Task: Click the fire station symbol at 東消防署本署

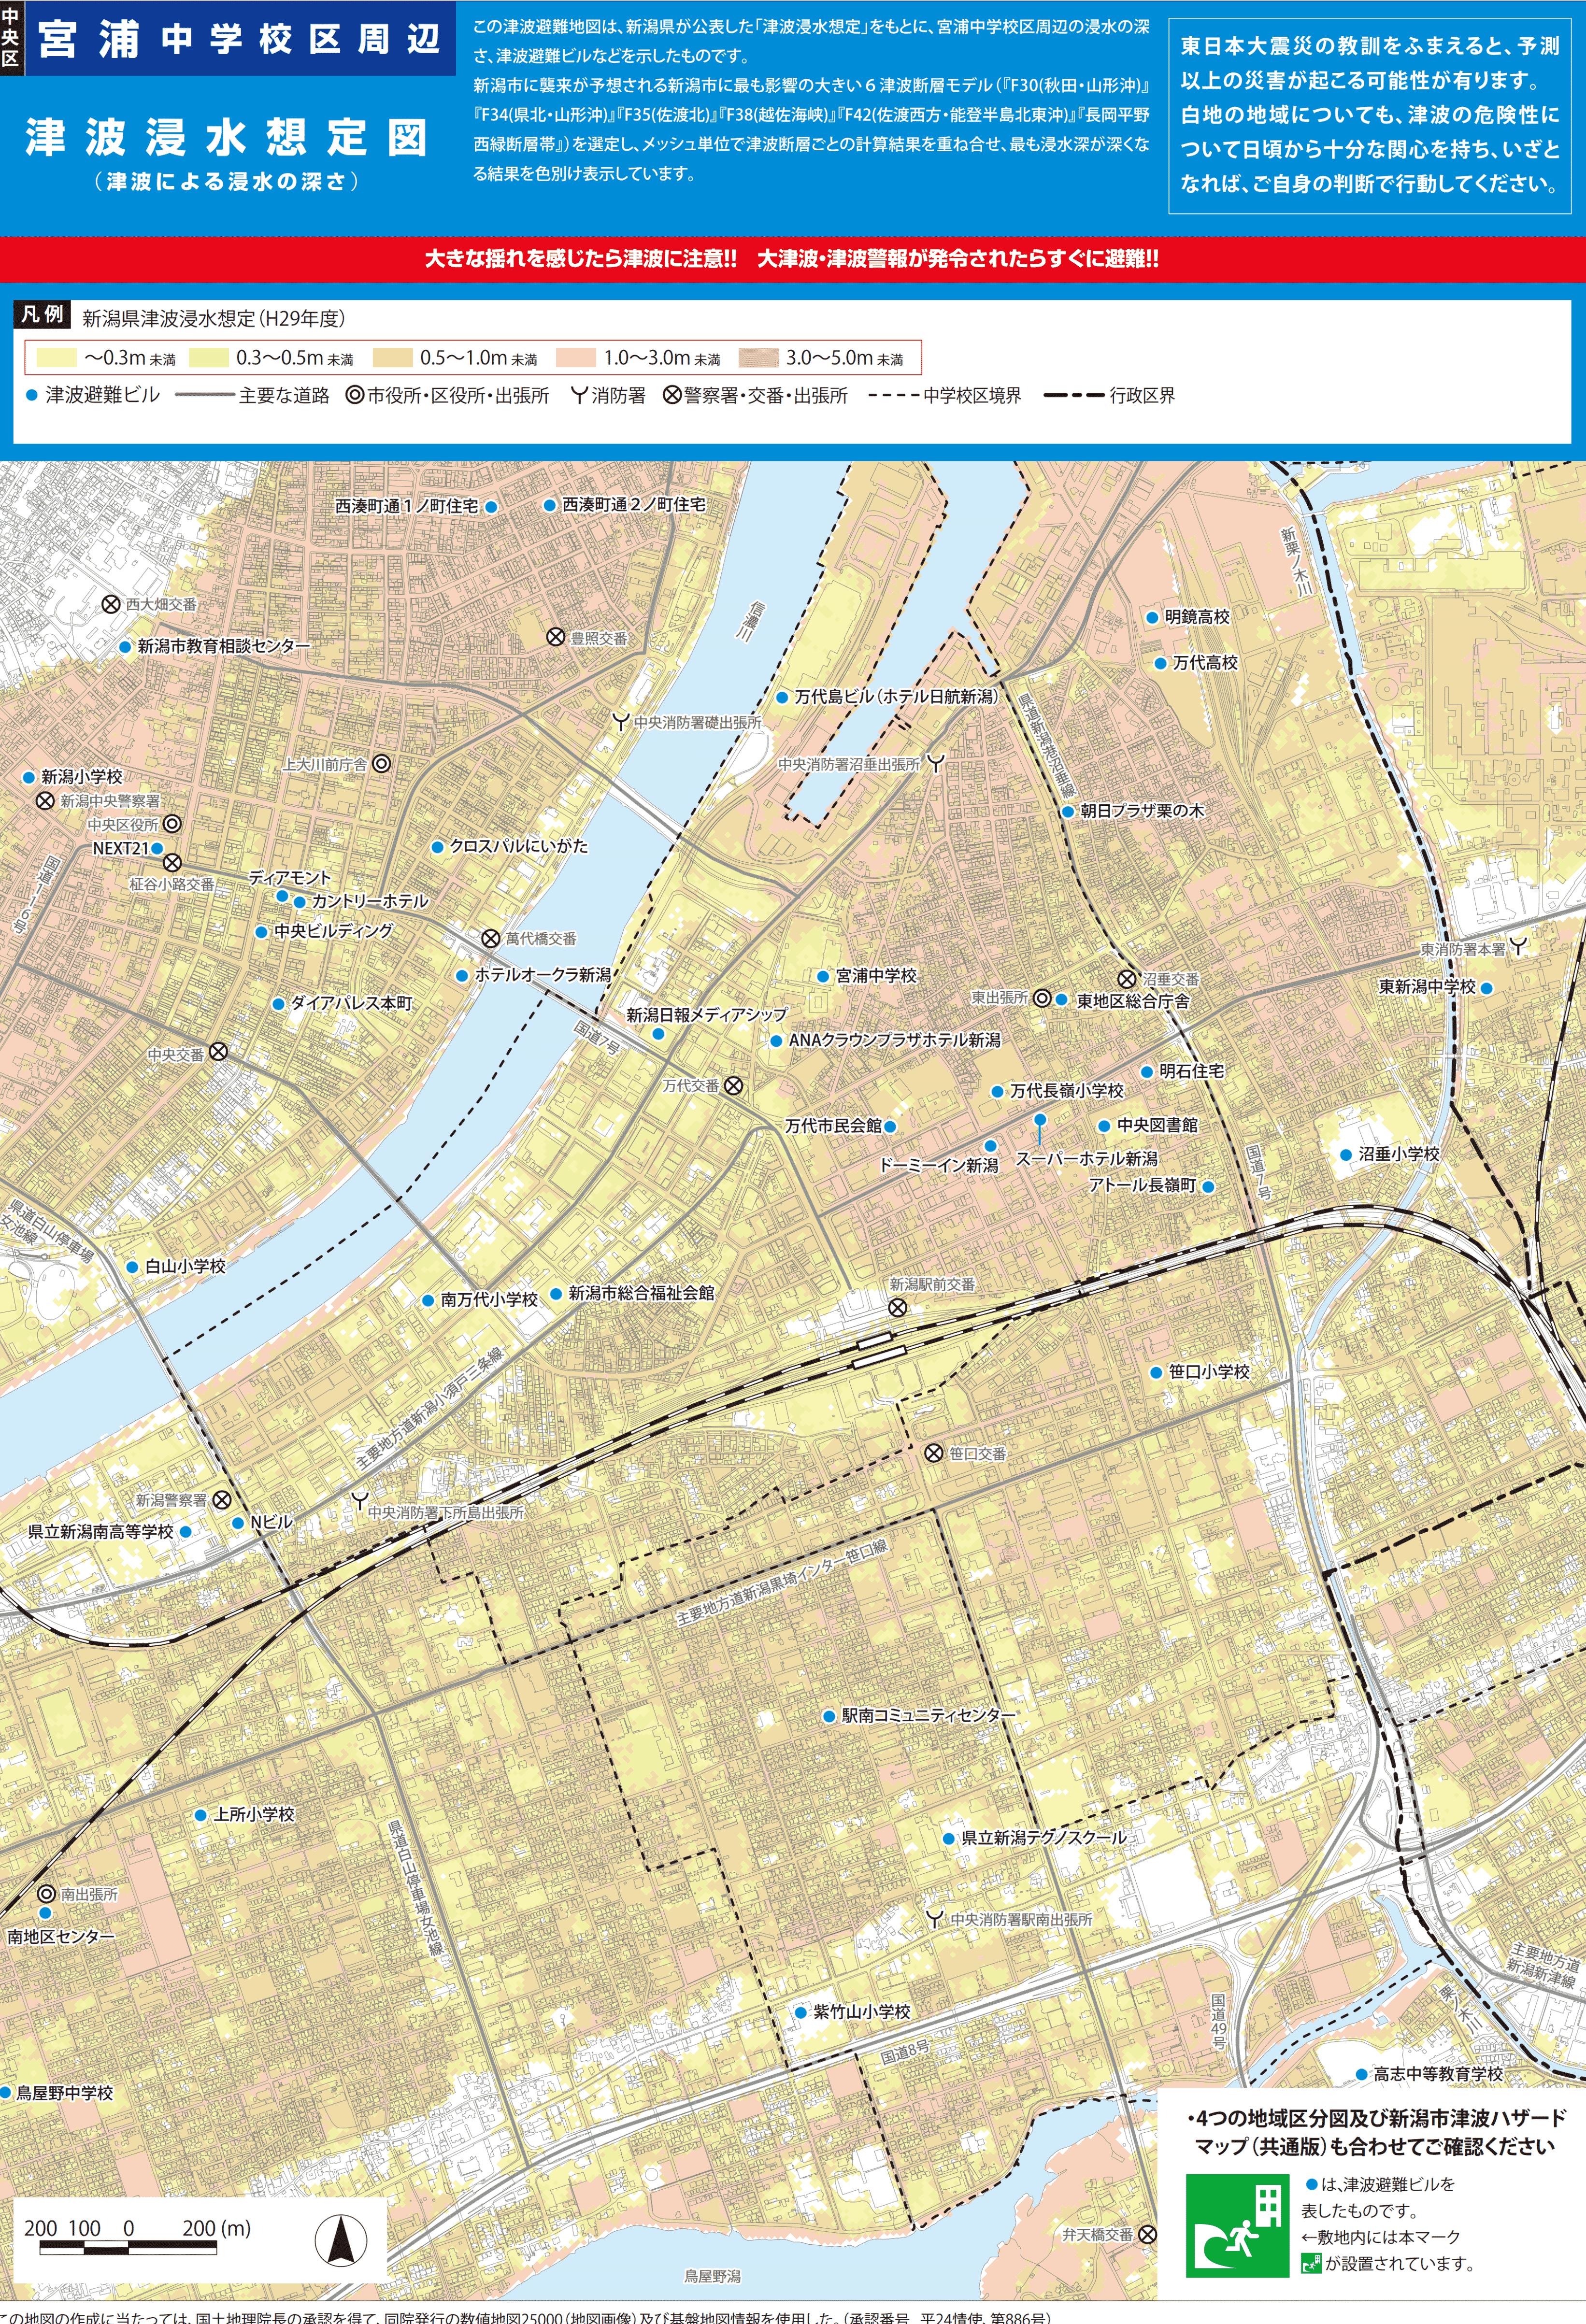Action: tap(1518, 945)
